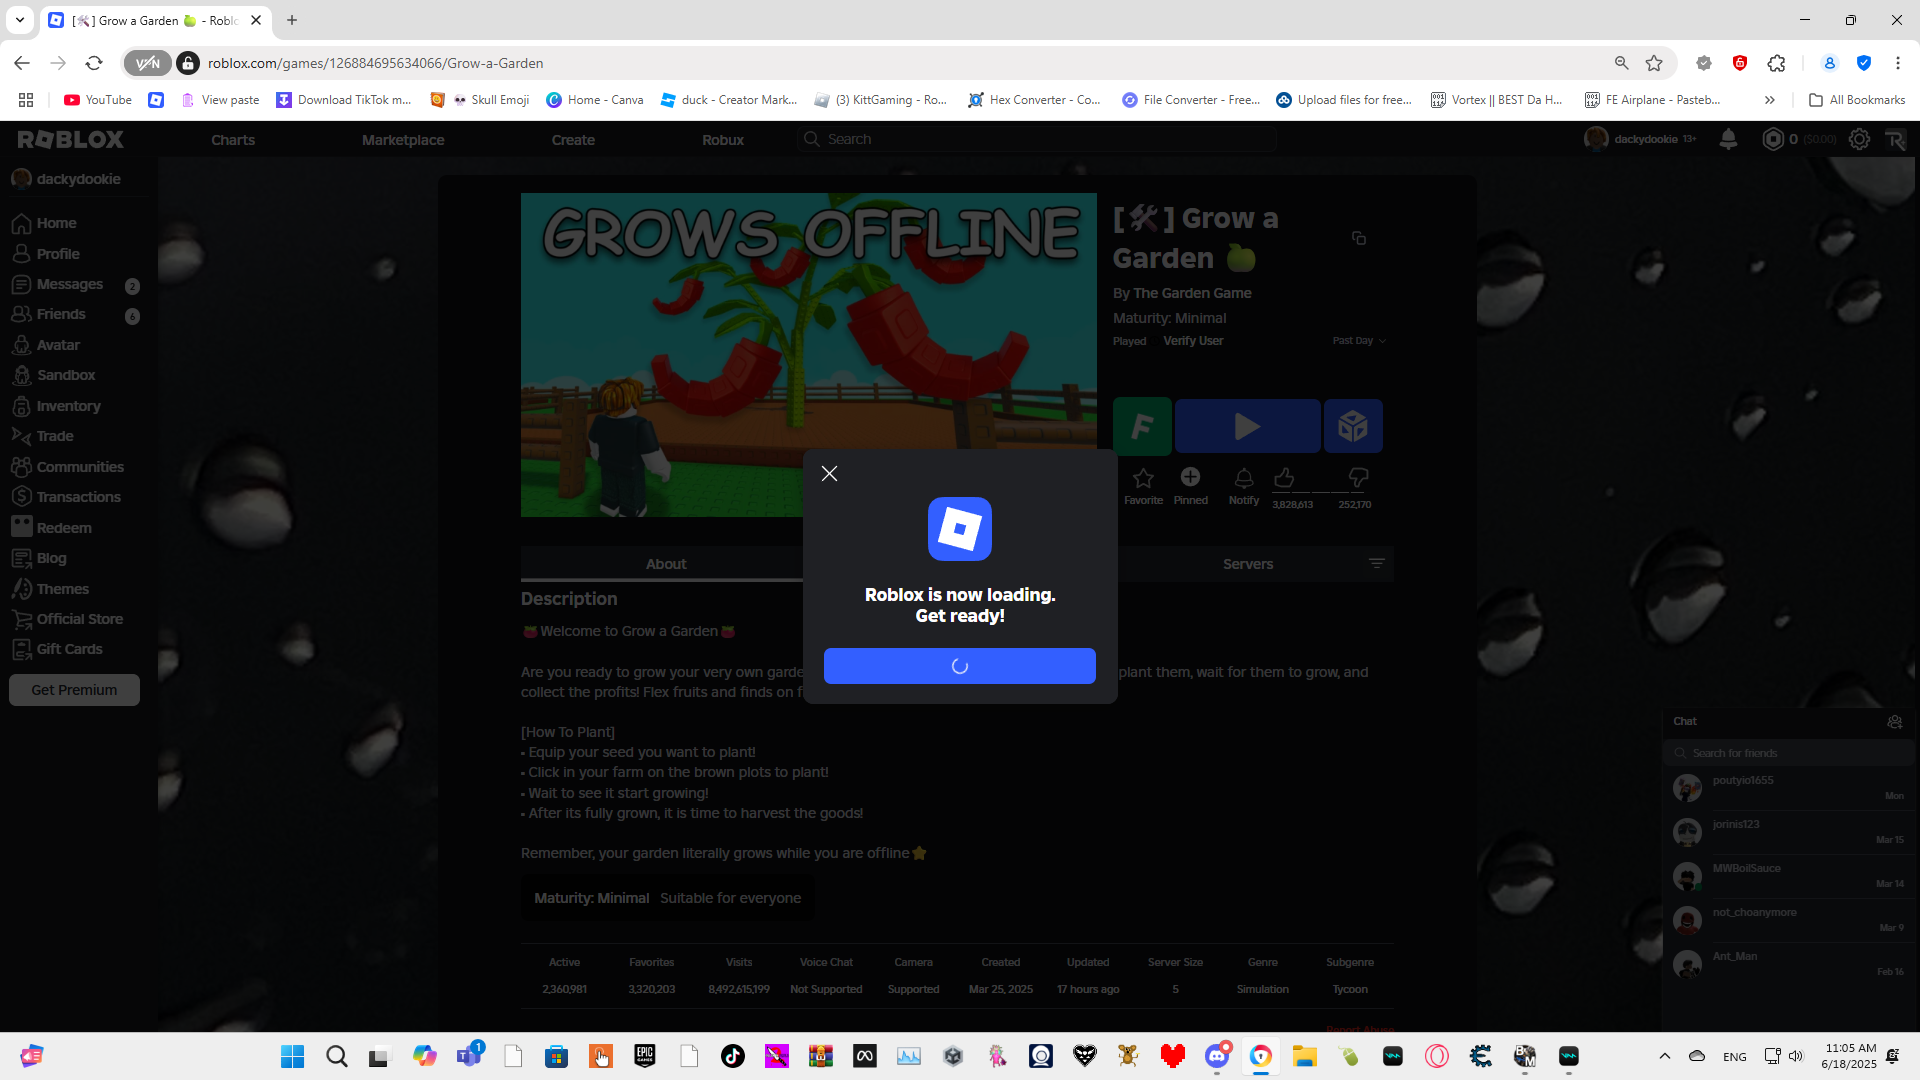Open Roblox settings gear
Image resolution: width=1920 pixels, height=1080 pixels.
pos(1859,139)
